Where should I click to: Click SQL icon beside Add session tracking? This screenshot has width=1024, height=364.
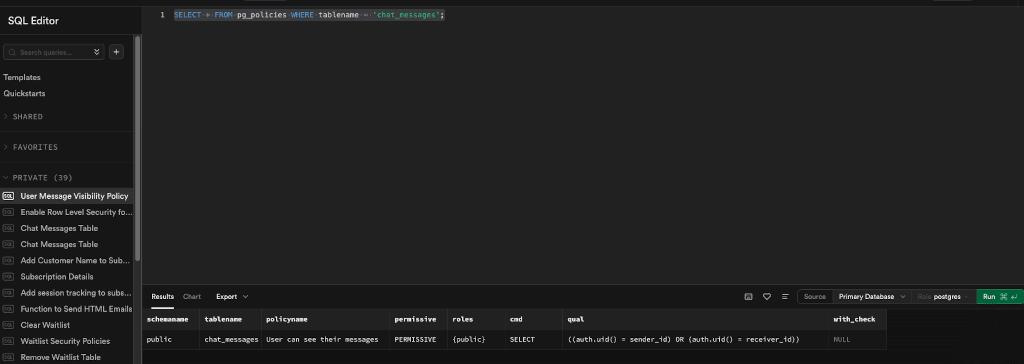pos(8,293)
